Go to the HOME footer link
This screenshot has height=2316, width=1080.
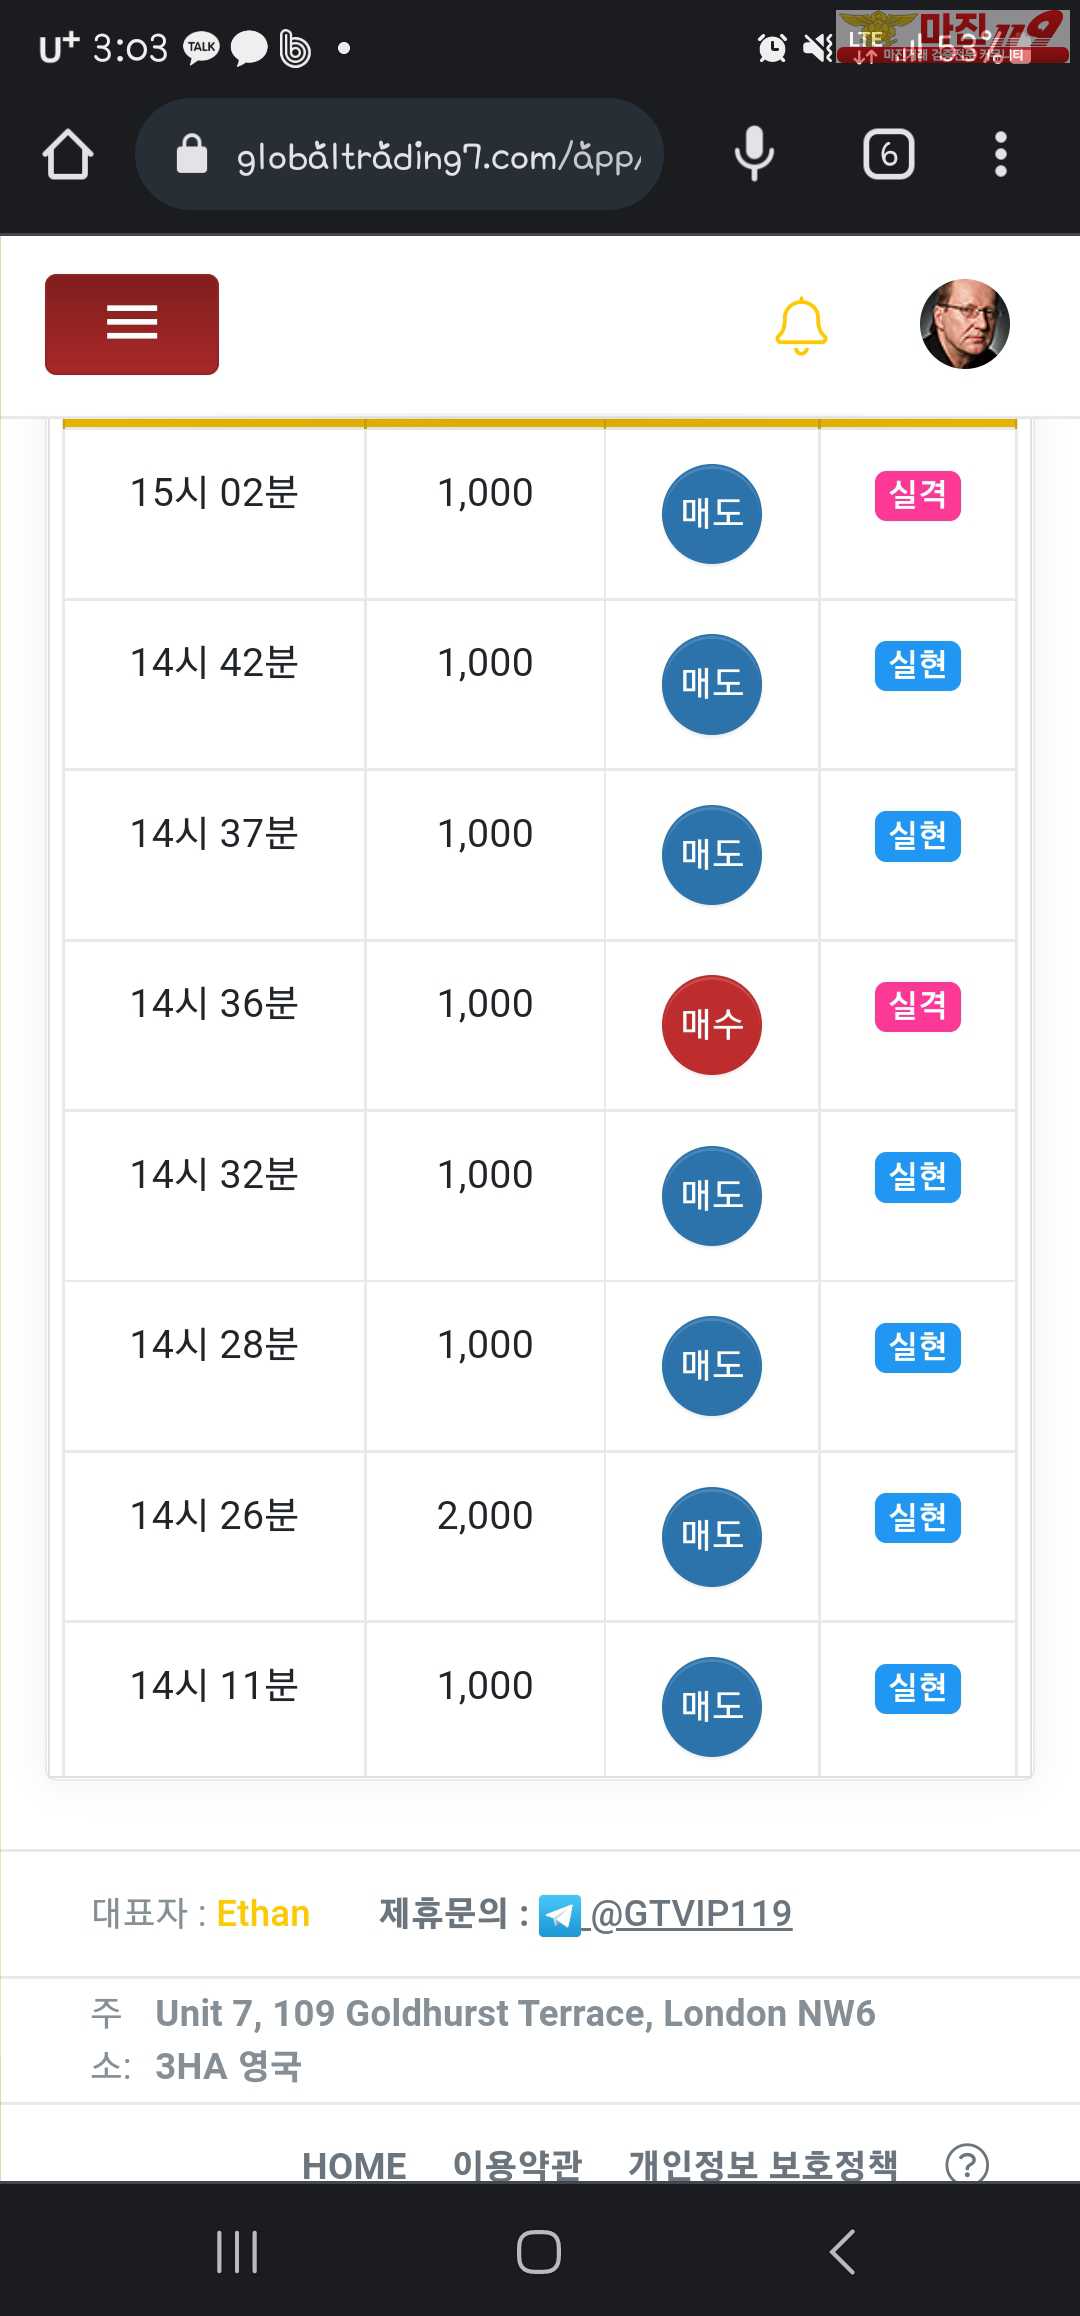coord(354,2165)
